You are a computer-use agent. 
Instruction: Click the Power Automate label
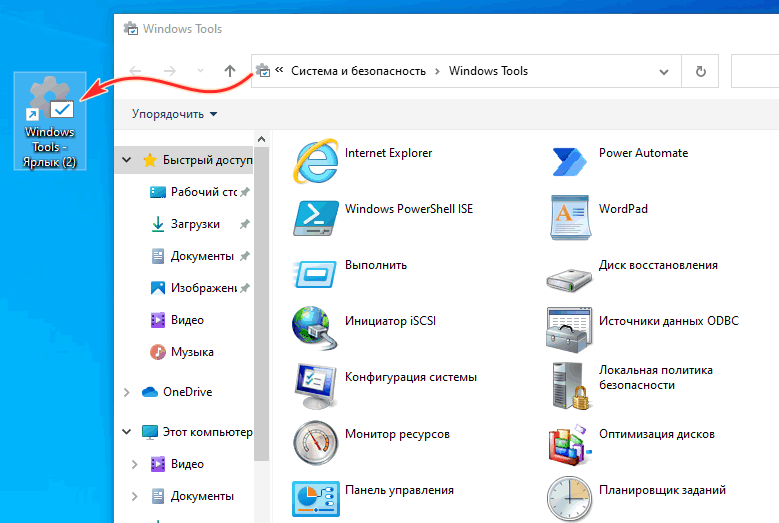point(643,153)
